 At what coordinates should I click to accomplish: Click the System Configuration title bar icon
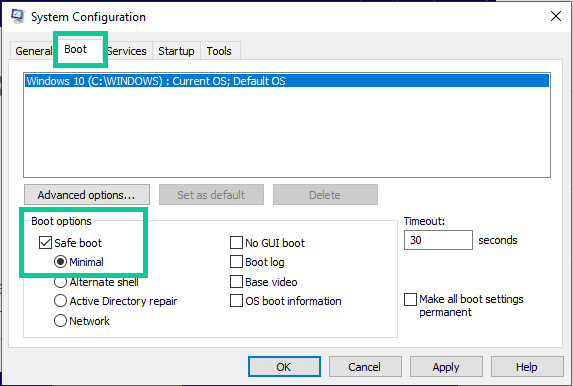(x=17, y=16)
